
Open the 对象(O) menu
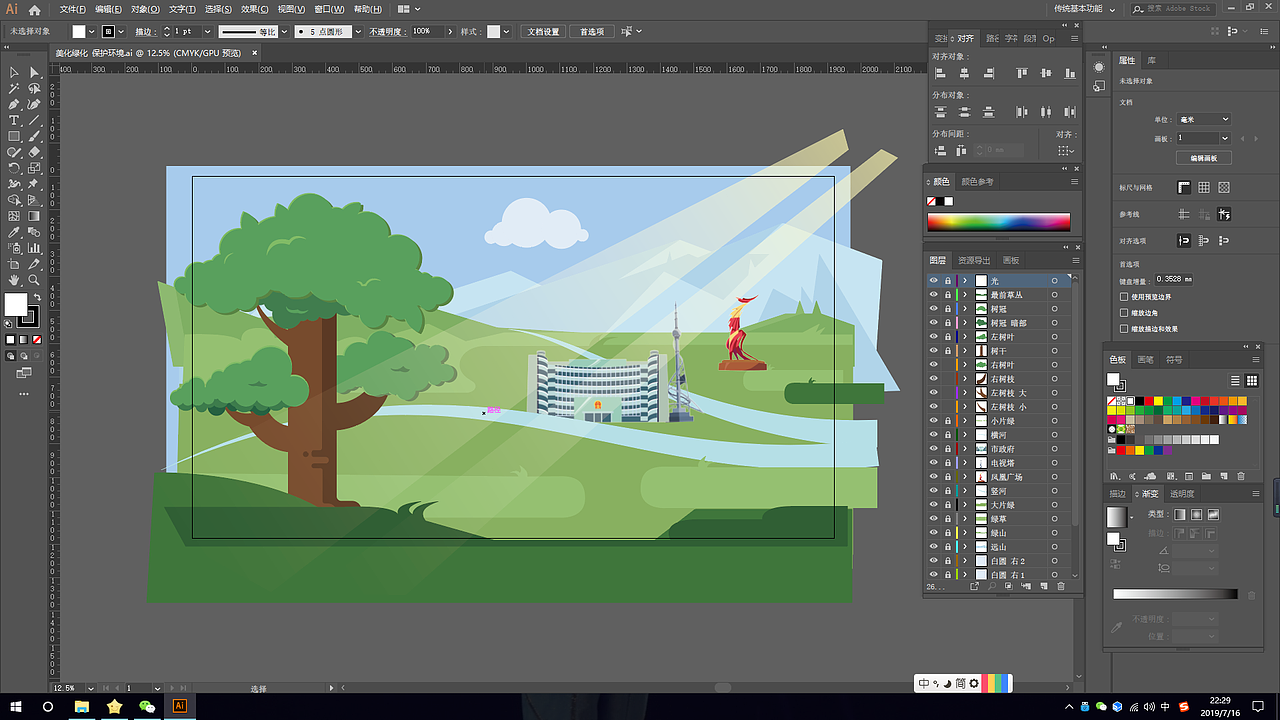[145, 9]
